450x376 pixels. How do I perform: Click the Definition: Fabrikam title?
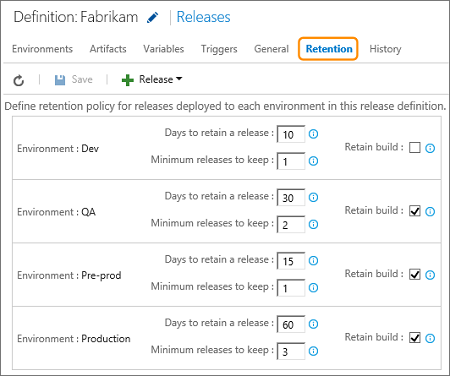pyautogui.click(x=76, y=17)
